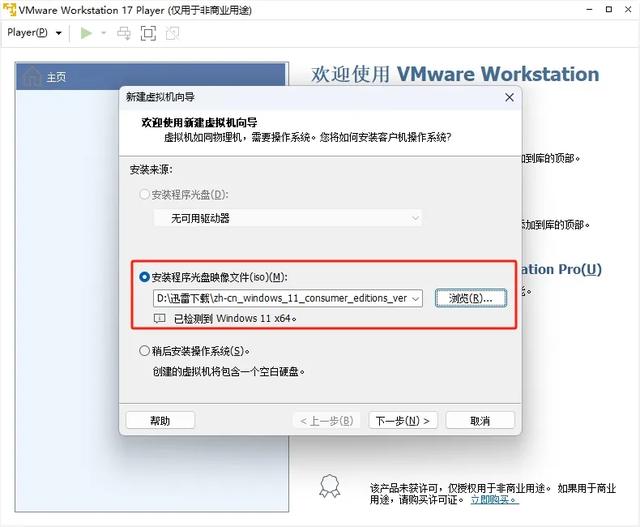Click the 上一步(B) back button
Image resolution: width=640 pixels, height=527 pixels.
click(x=327, y=420)
